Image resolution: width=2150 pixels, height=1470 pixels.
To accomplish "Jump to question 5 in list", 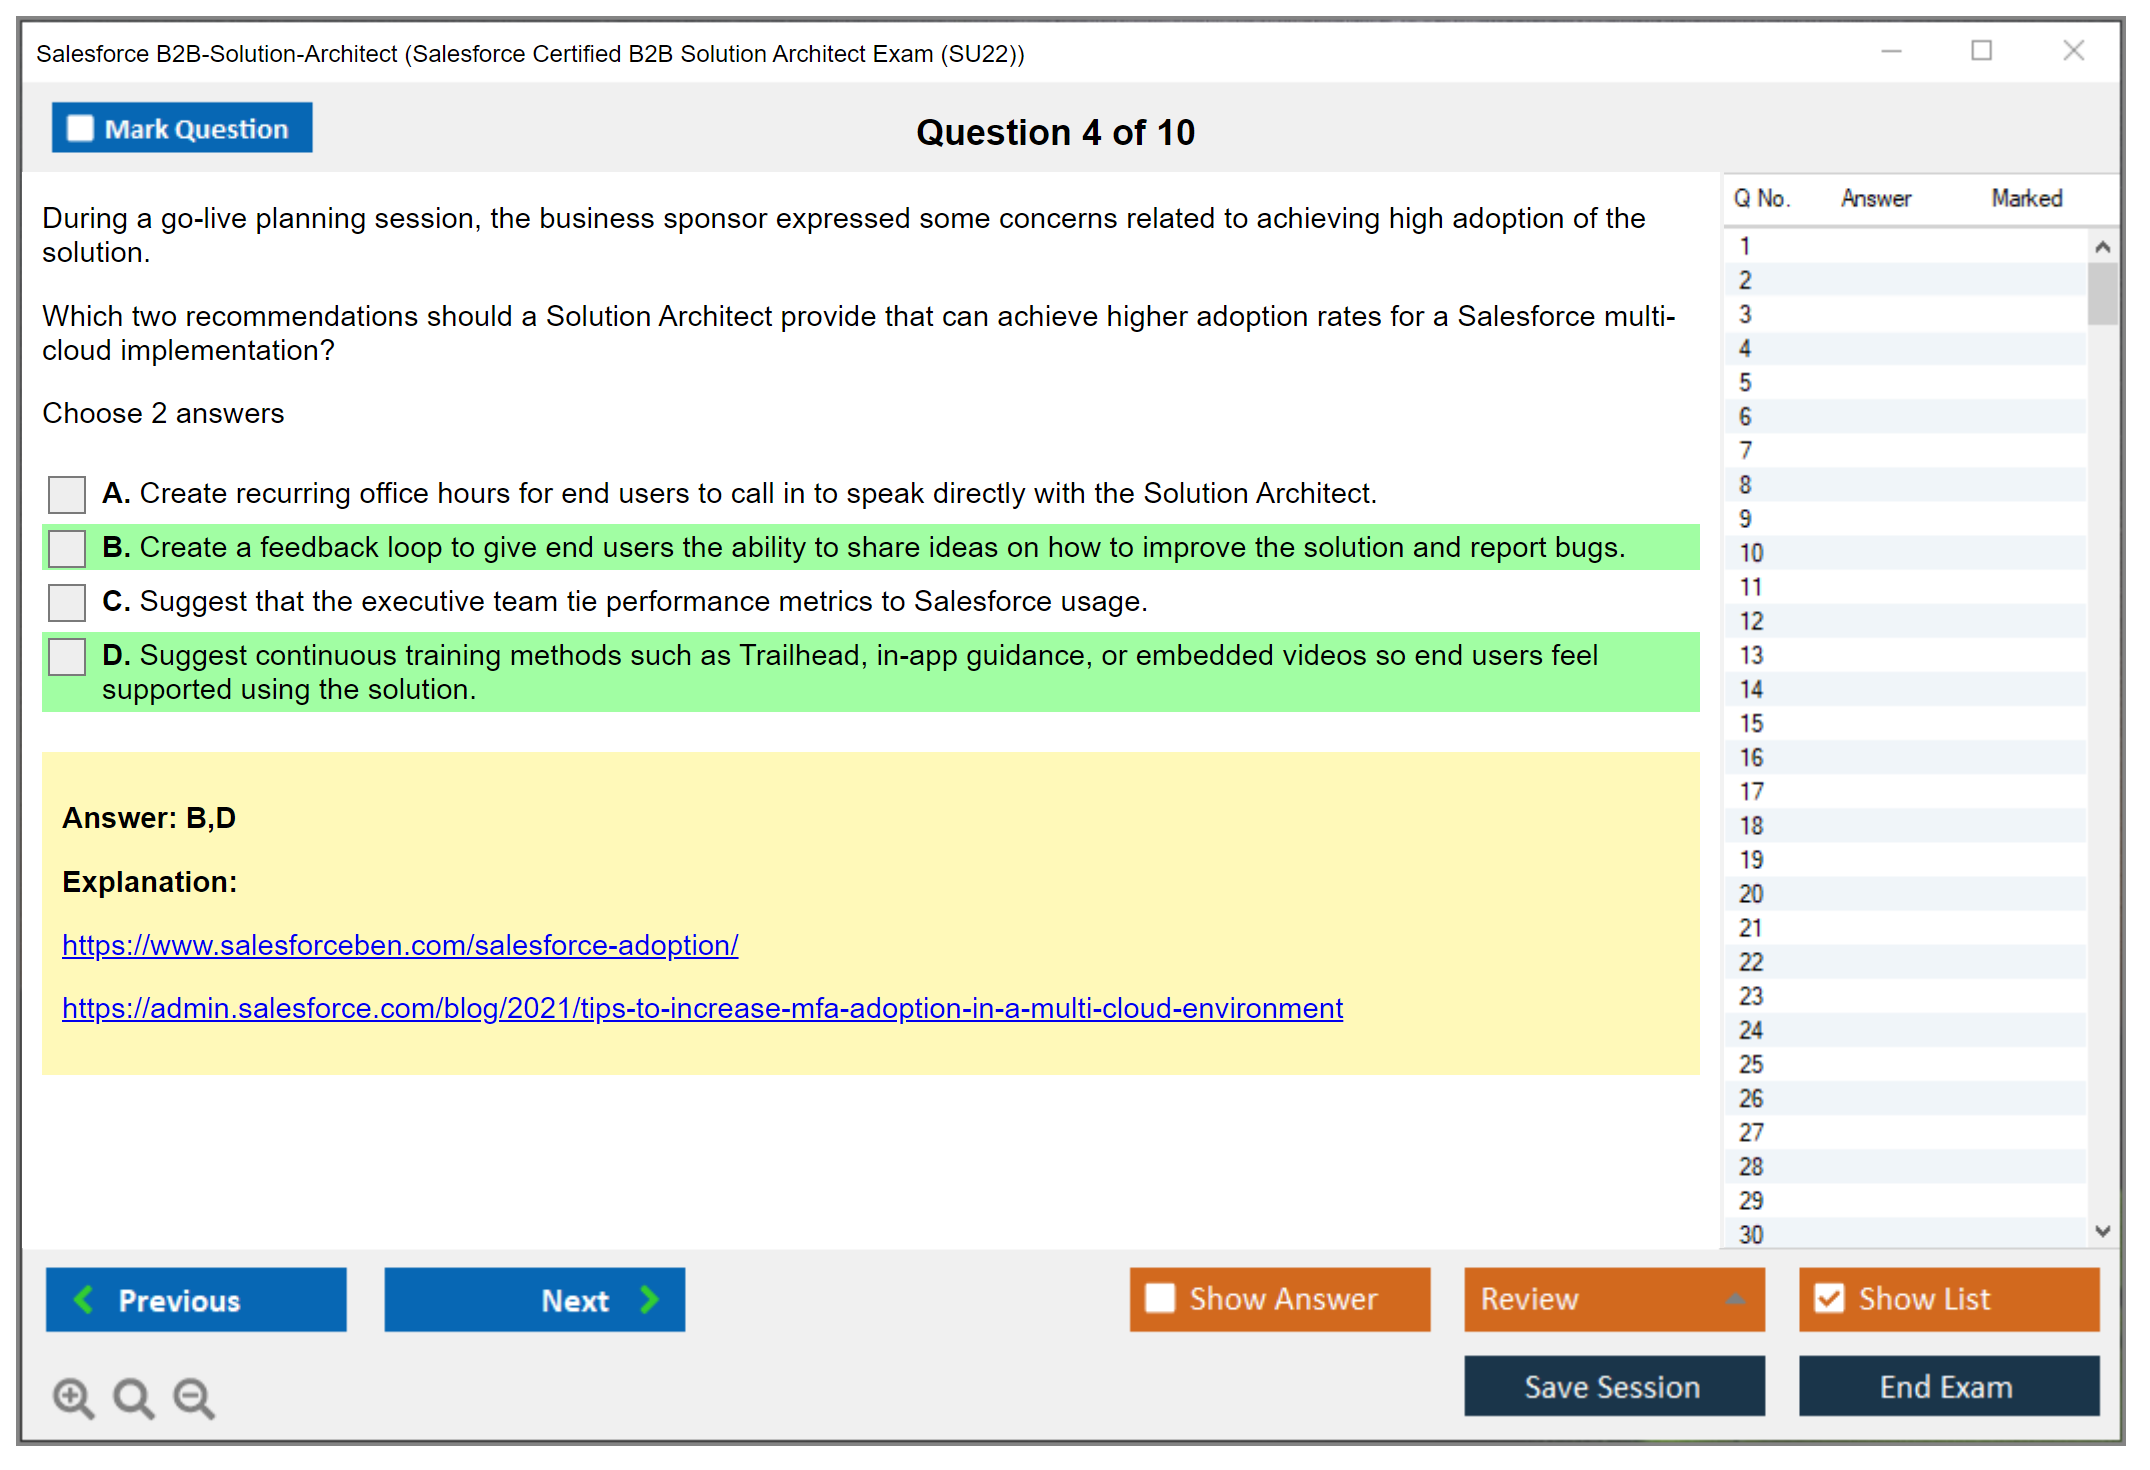I will (1745, 383).
